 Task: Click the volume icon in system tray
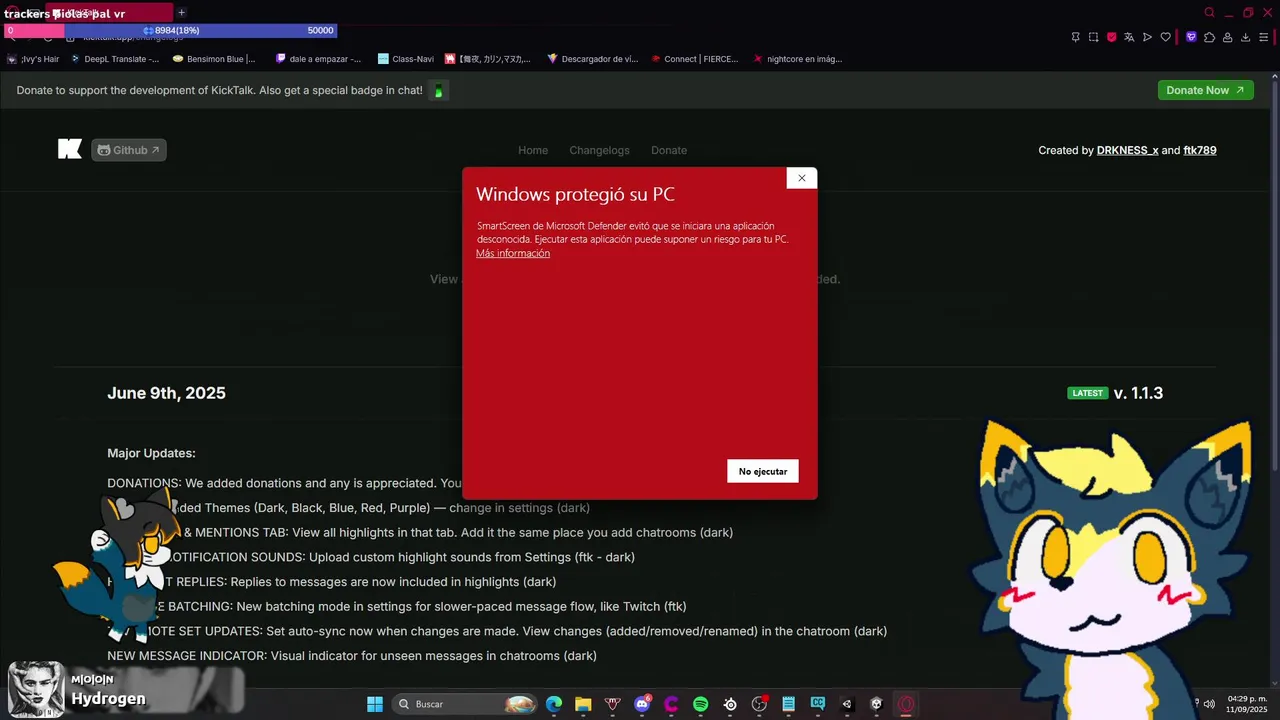coord(1209,704)
